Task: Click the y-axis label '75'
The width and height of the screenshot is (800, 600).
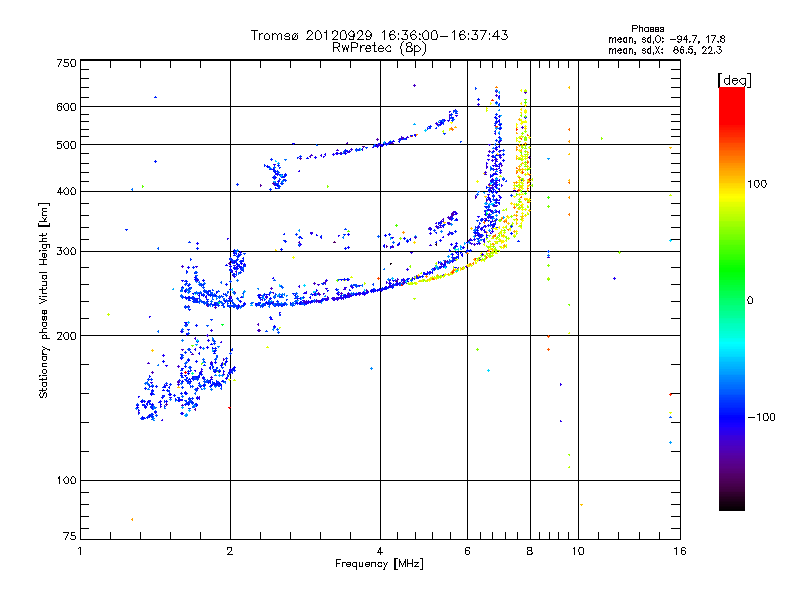Action: point(70,536)
